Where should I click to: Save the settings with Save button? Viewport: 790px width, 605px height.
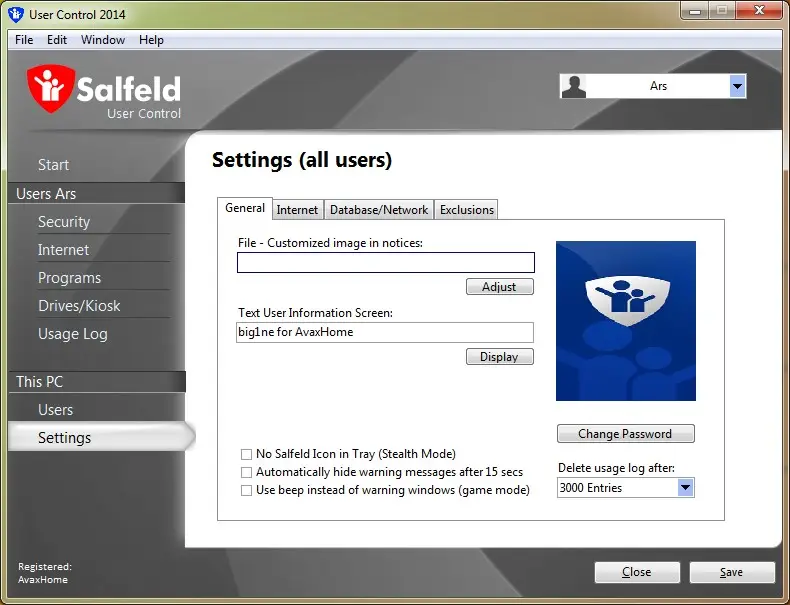(x=732, y=572)
